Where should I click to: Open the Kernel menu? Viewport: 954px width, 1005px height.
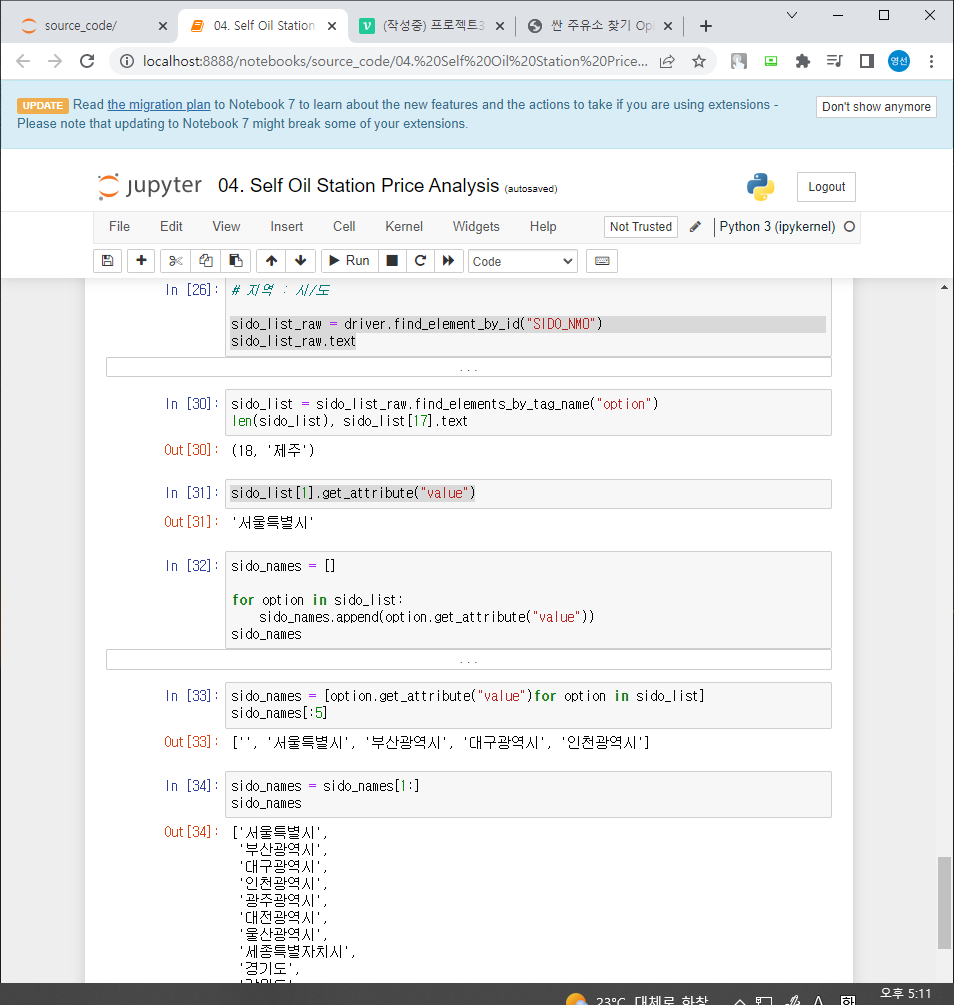tap(404, 226)
